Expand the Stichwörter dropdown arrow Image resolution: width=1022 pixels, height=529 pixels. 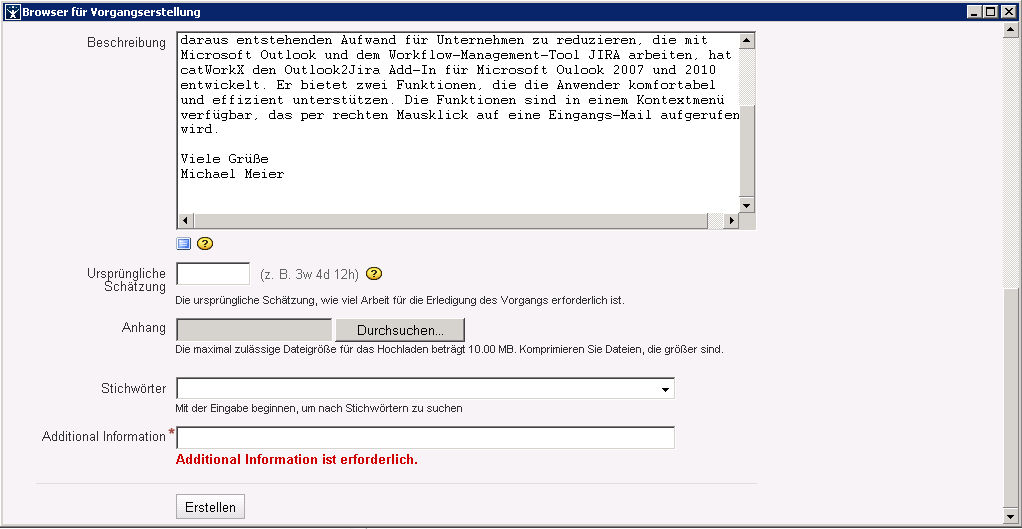click(665, 389)
